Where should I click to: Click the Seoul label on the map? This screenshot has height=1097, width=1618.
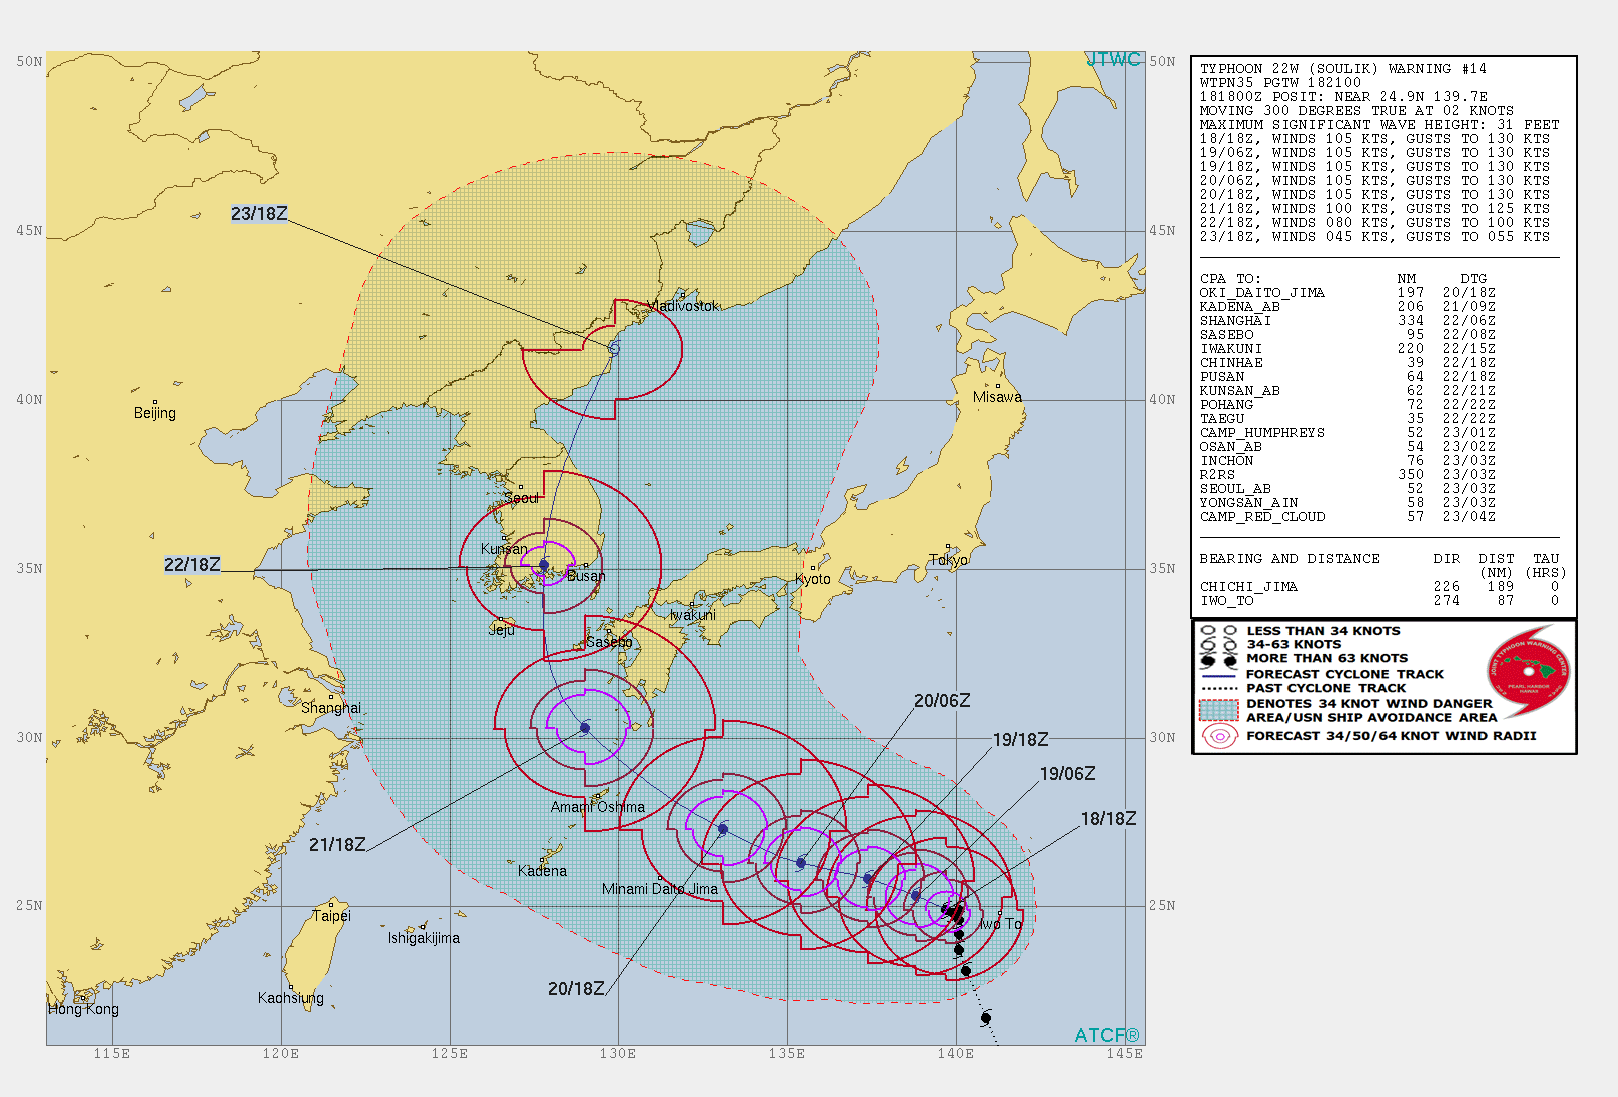point(522,497)
